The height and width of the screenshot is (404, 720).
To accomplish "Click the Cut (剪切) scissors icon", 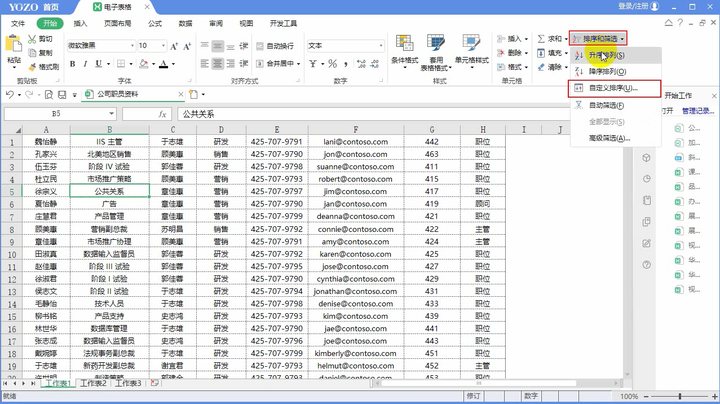I will [32, 39].
